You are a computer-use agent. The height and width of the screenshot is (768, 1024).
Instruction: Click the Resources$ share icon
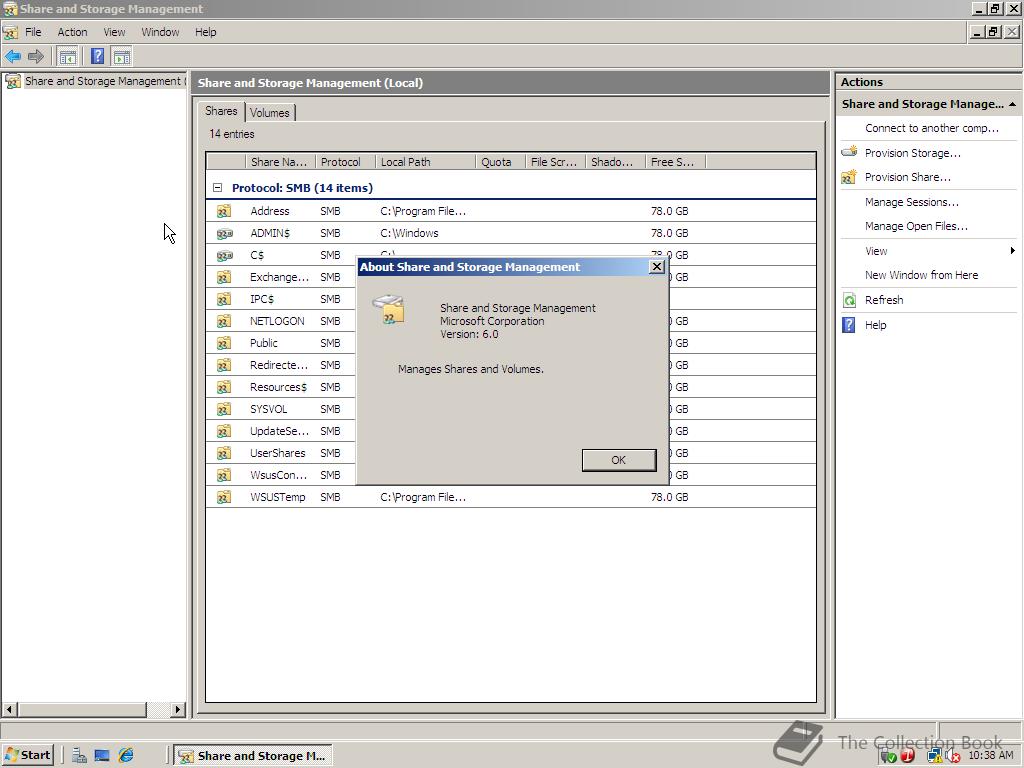[x=224, y=387]
